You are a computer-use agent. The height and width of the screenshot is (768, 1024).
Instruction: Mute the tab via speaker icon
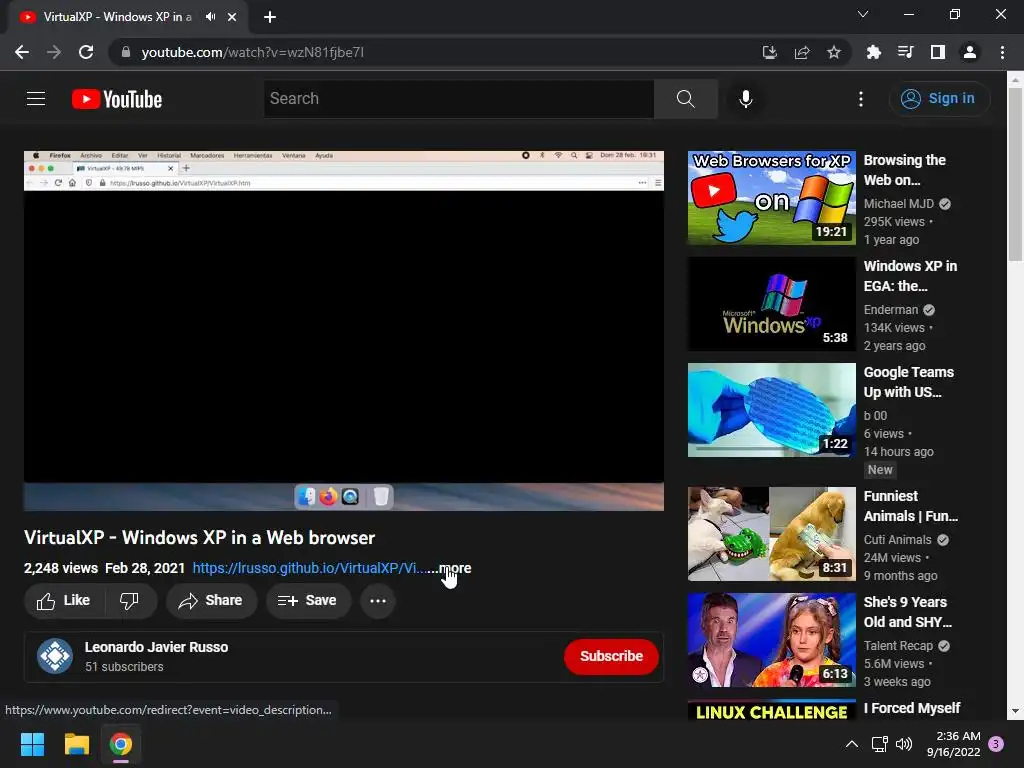click(210, 17)
